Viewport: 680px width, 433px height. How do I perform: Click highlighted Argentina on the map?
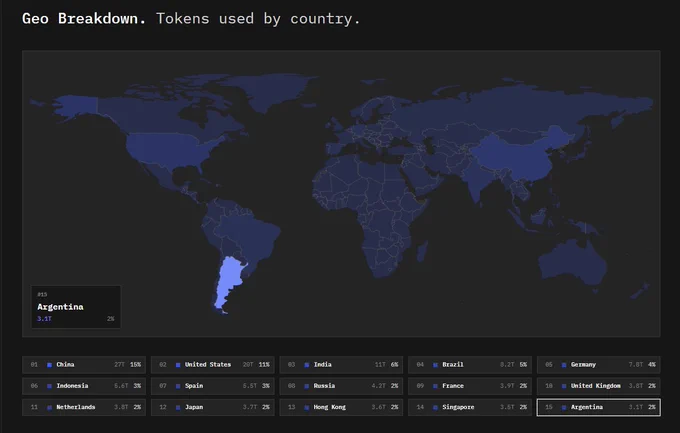point(229,278)
